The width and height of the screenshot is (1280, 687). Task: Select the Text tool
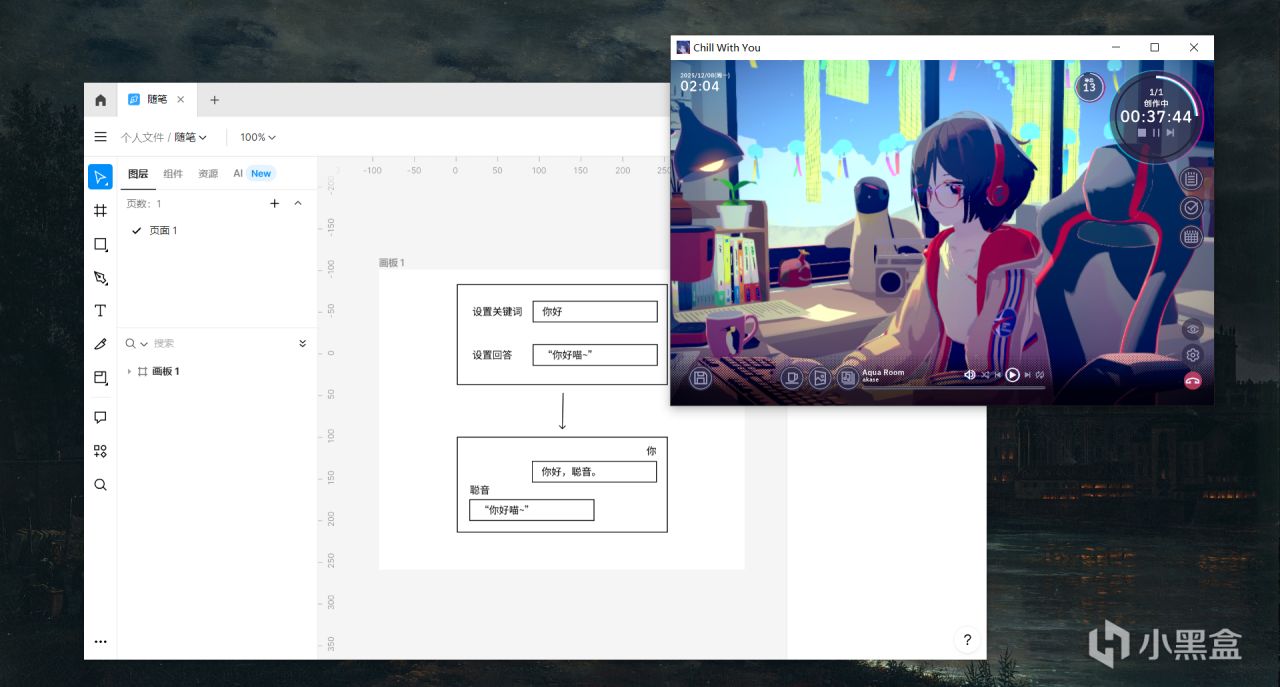point(100,311)
